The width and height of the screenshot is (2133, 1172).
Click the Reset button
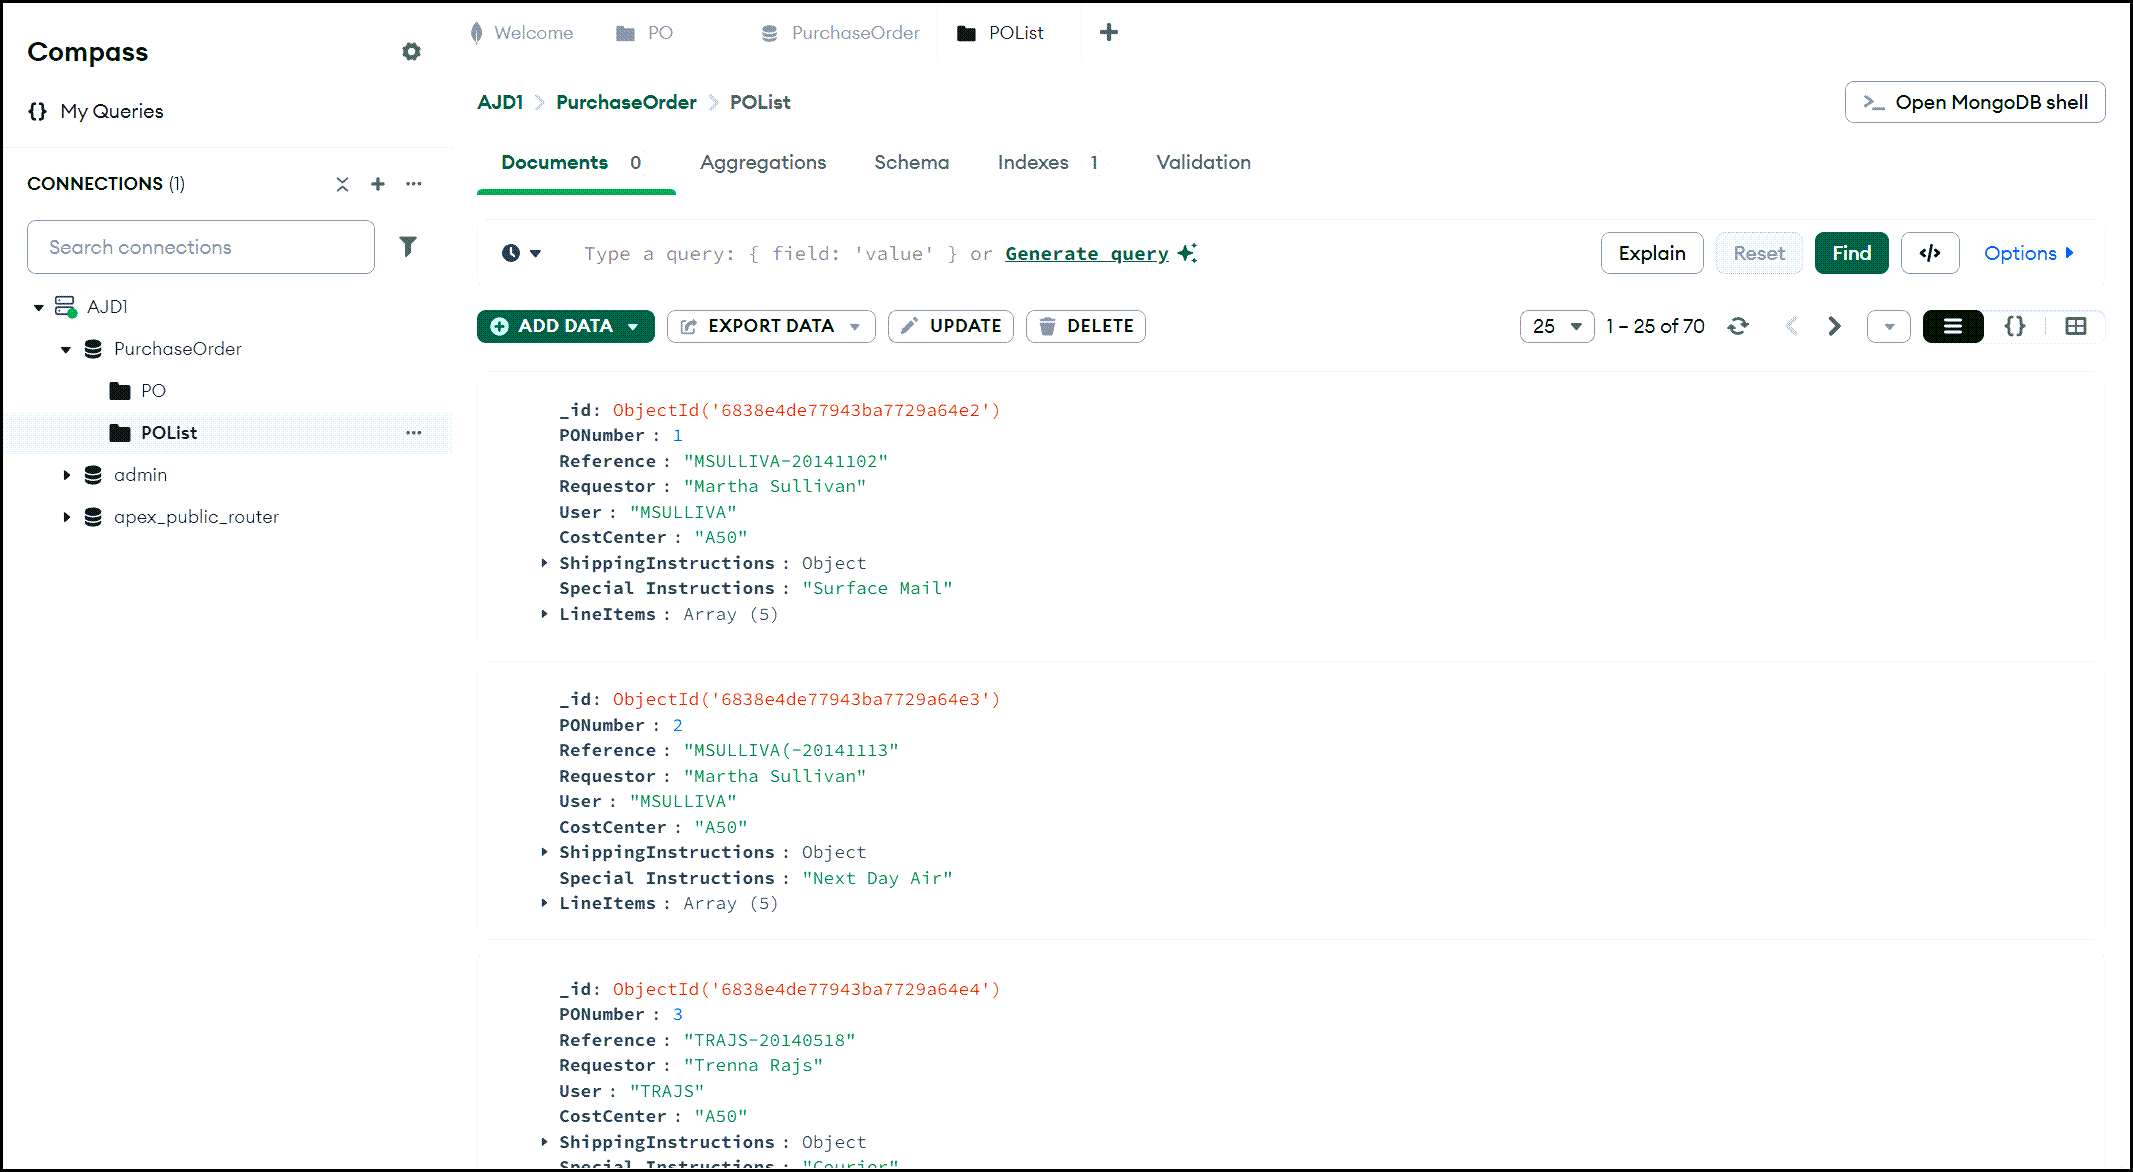pos(1759,253)
